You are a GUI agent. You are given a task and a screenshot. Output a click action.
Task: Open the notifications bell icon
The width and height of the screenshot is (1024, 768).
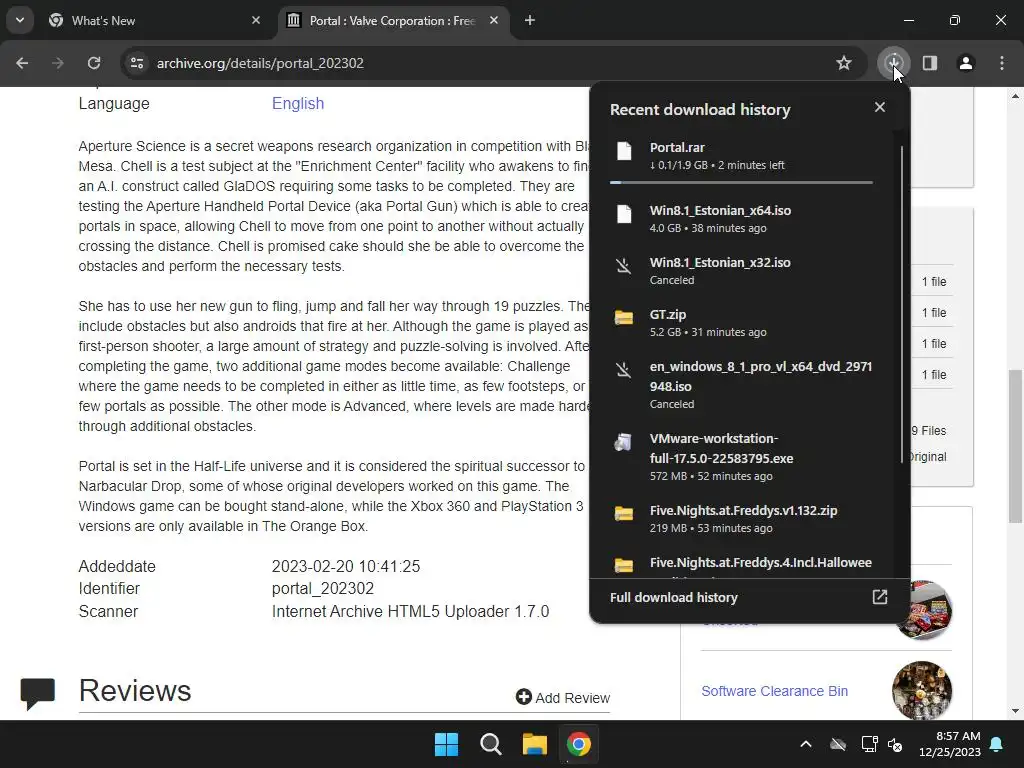point(997,744)
